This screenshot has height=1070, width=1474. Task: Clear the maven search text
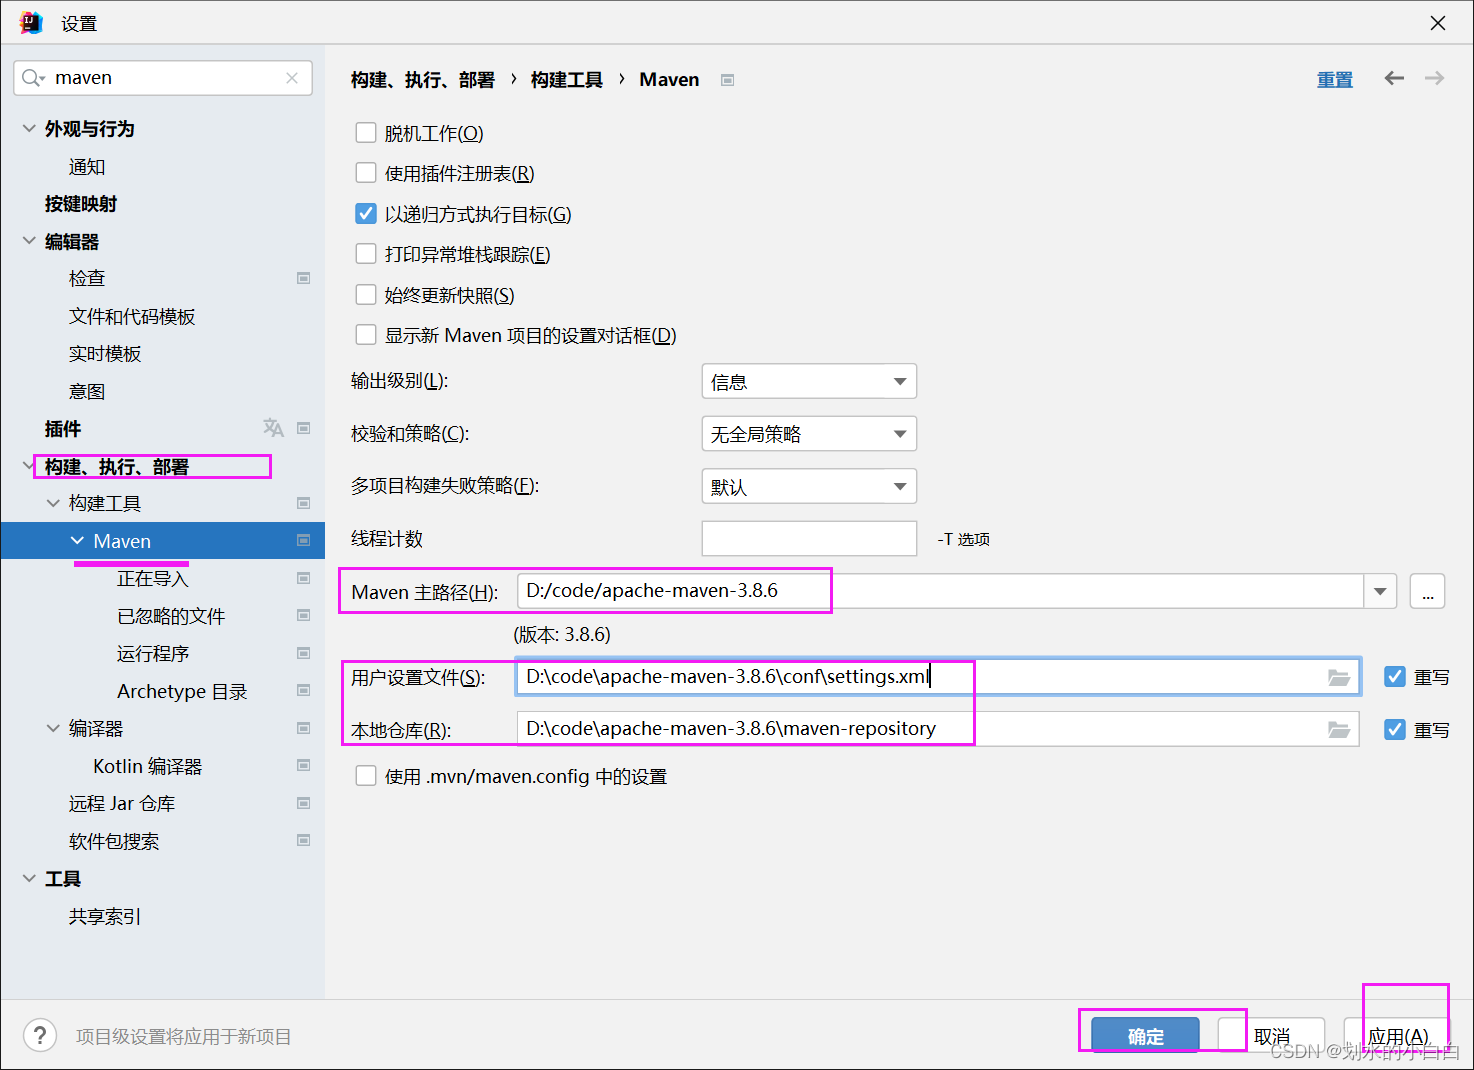click(292, 78)
